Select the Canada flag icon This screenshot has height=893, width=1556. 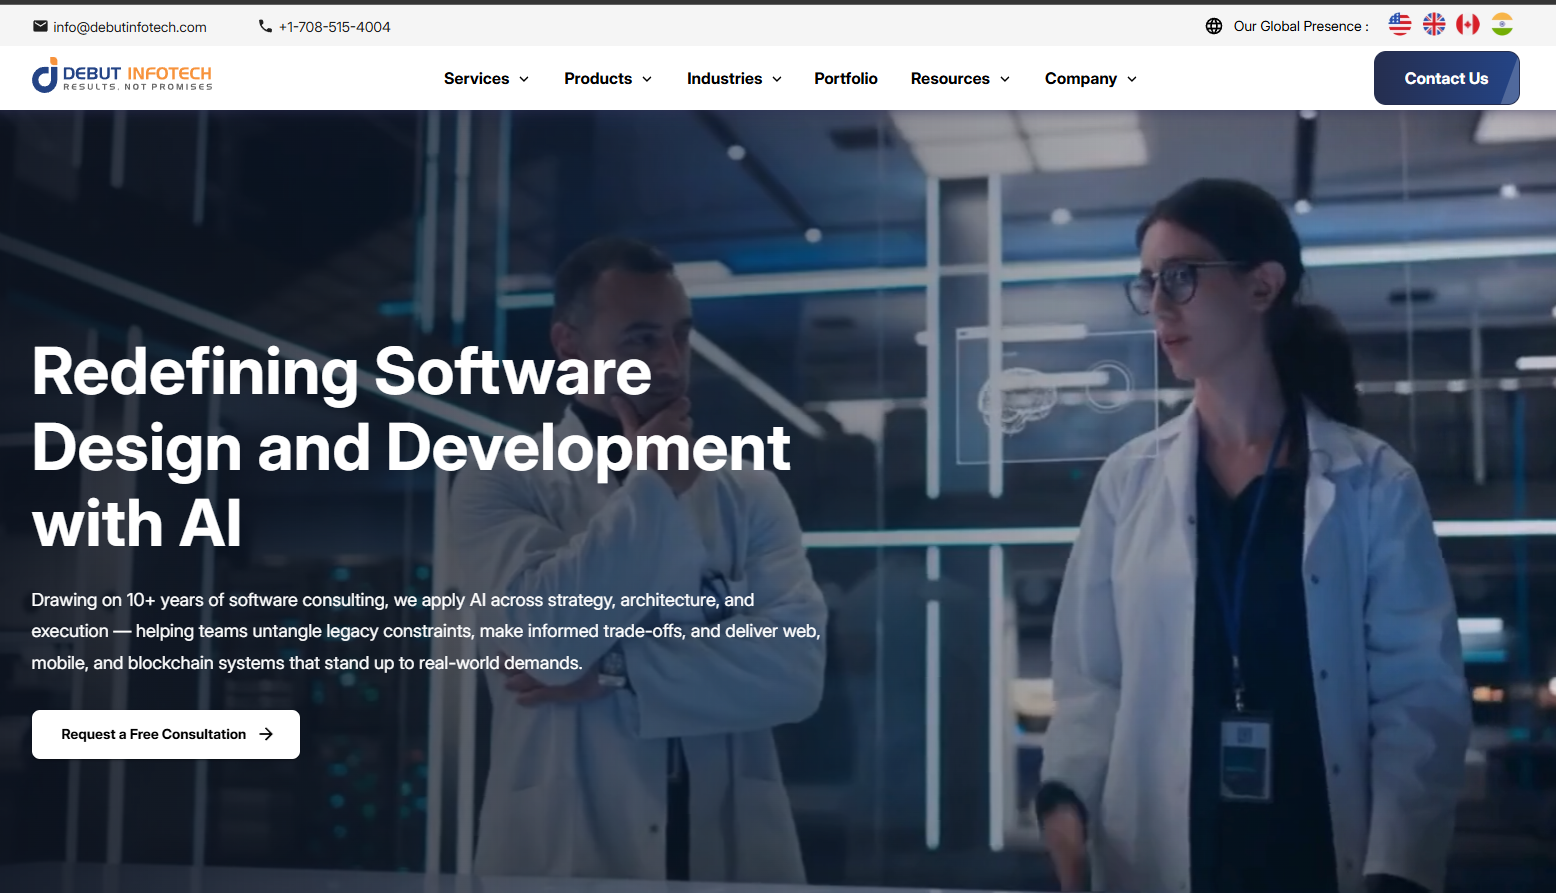pos(1468,24)
